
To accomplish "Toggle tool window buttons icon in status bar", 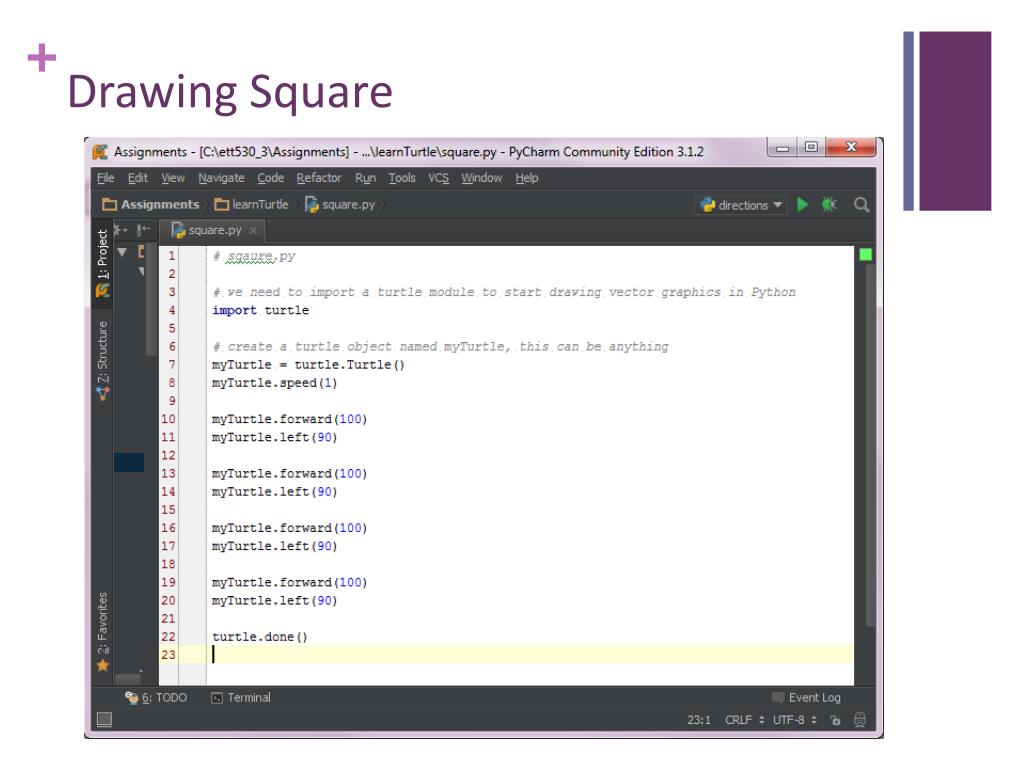I will tap(104, 720).
